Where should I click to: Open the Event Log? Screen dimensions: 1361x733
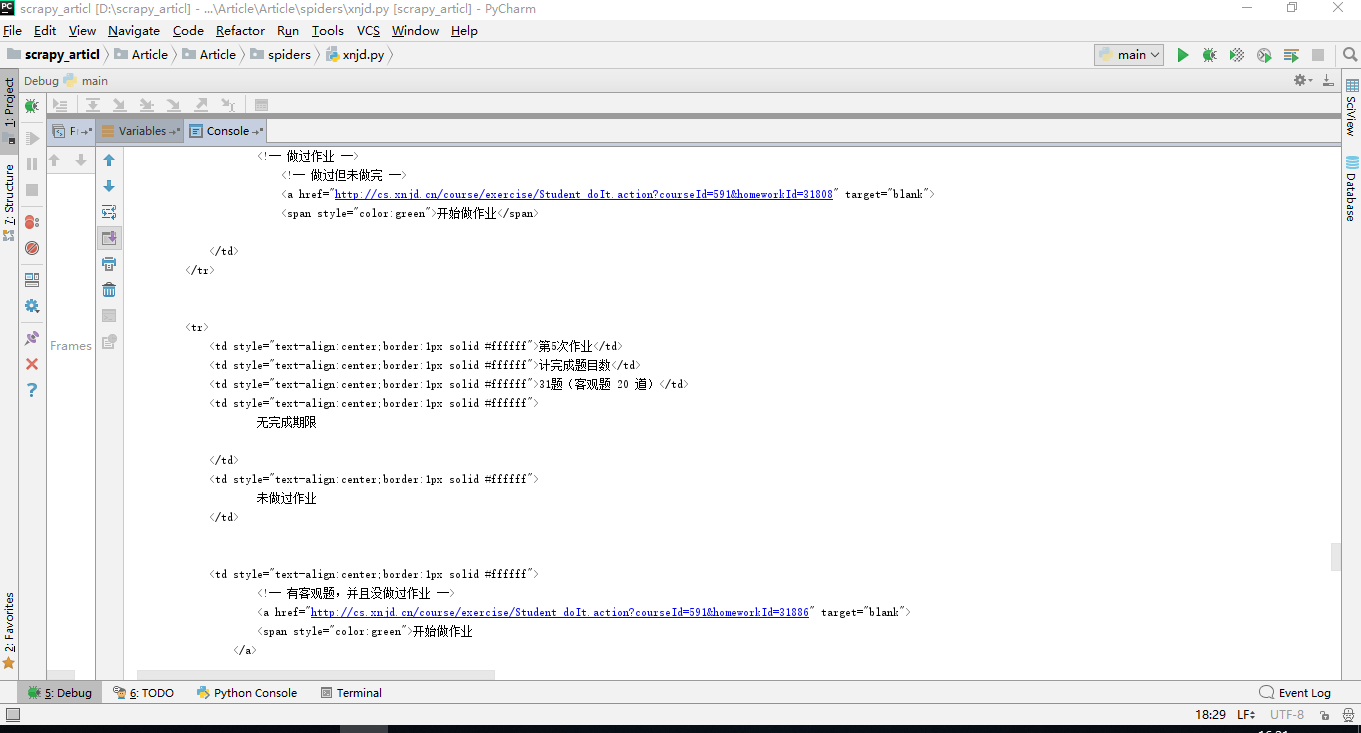coord(1295,693)
